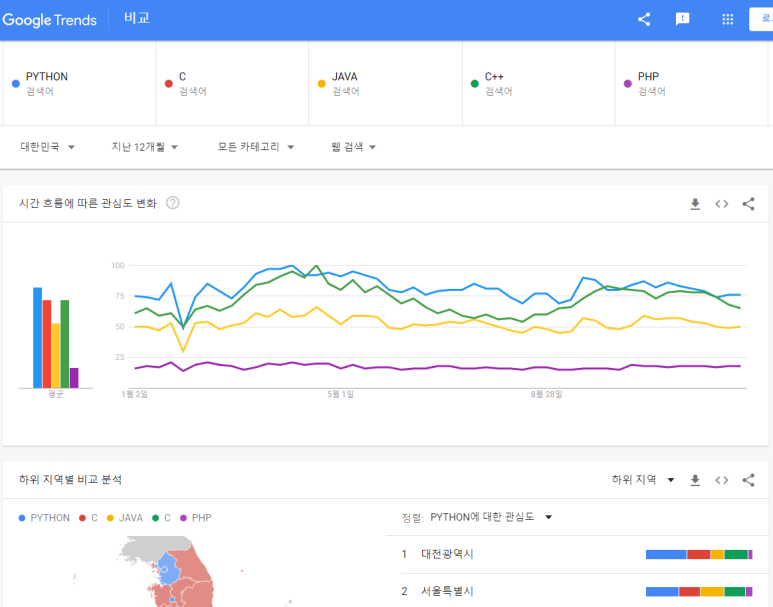Open the 모든 카테고리 dropdown
The width and height of the screenshot is (773, 607).
pyautogui.click(x=256, y=147)
